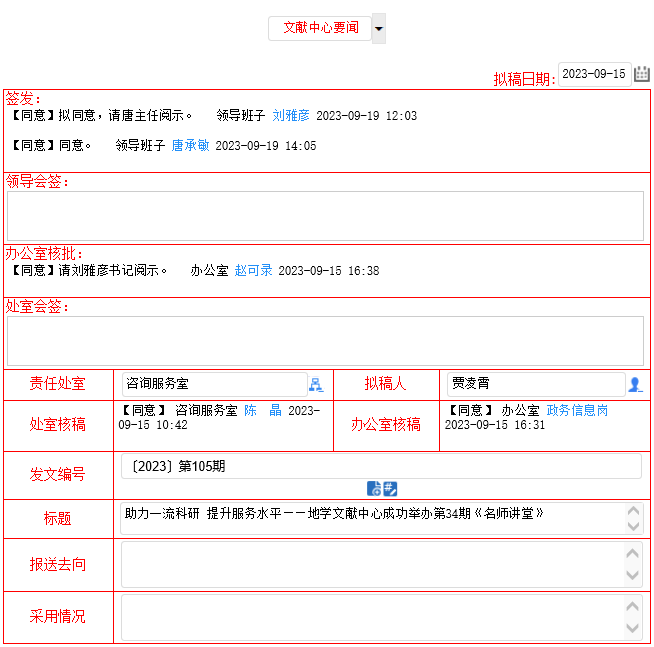The width and height of the screenshot is (654, 647).
Task: Click the 拟稿日期 date field
Action: 594,74
